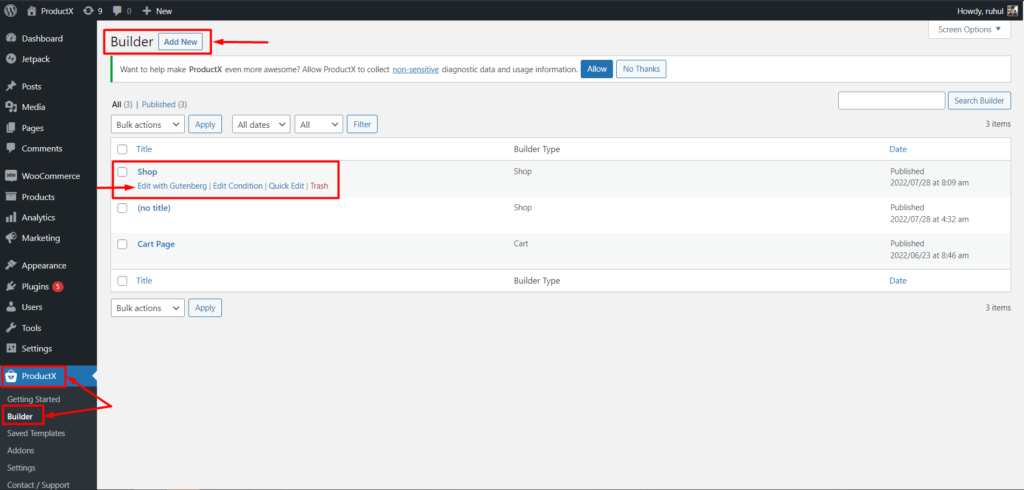Click the Filter button
The width and height of the screenshot is (1024, 490).
[x=362, y=124]
